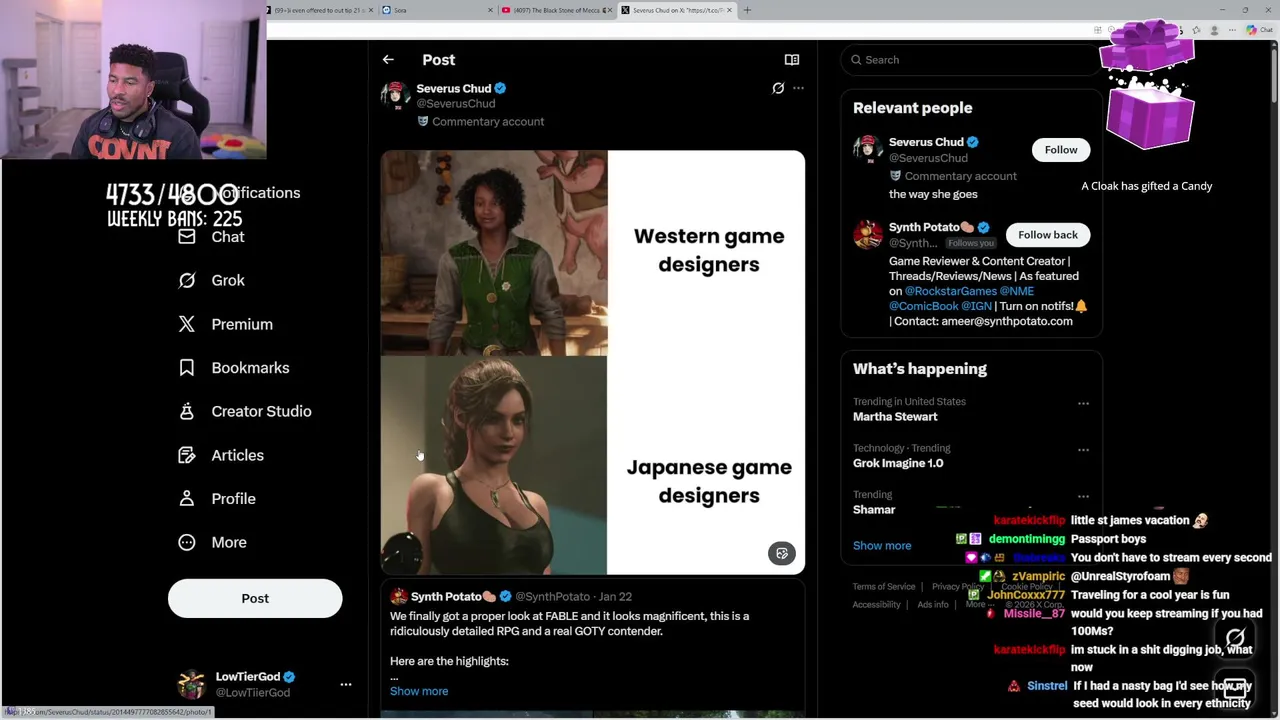
Task: Open the @ComicBook mention link
Action: (923, 306)
